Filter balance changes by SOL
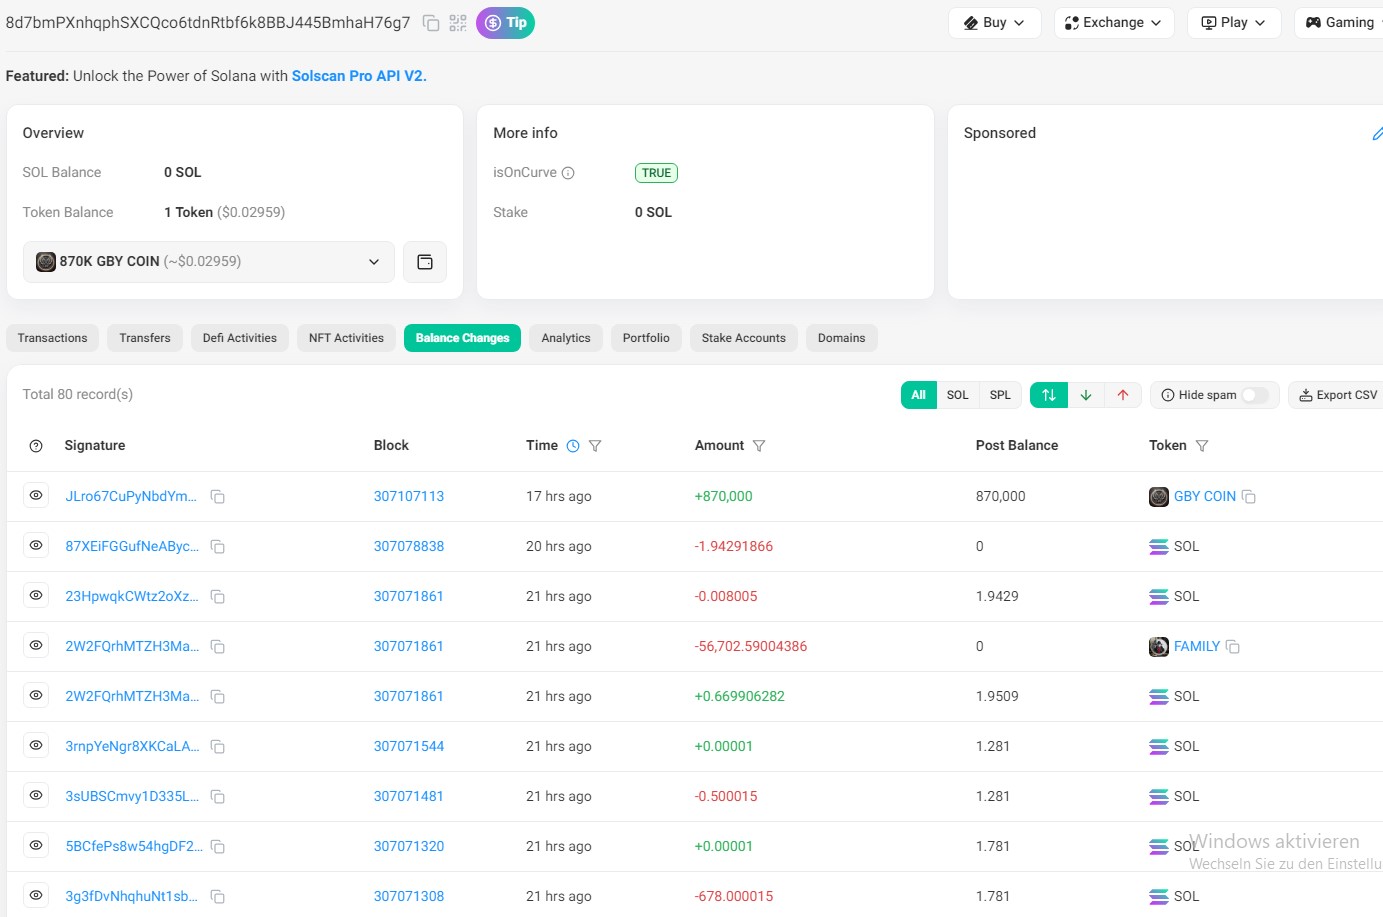Image resolution: width=1383 pixels, height=917 pixels. 958,395
